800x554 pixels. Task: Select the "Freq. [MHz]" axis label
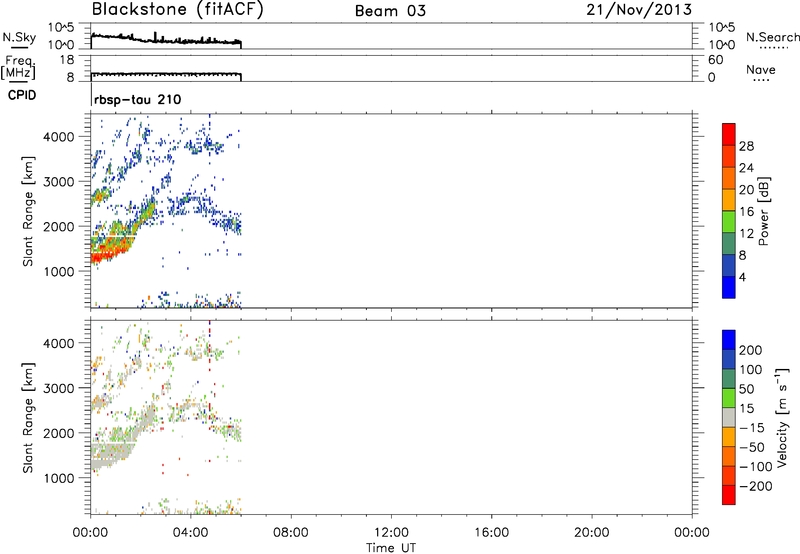(x=20, y=67)
